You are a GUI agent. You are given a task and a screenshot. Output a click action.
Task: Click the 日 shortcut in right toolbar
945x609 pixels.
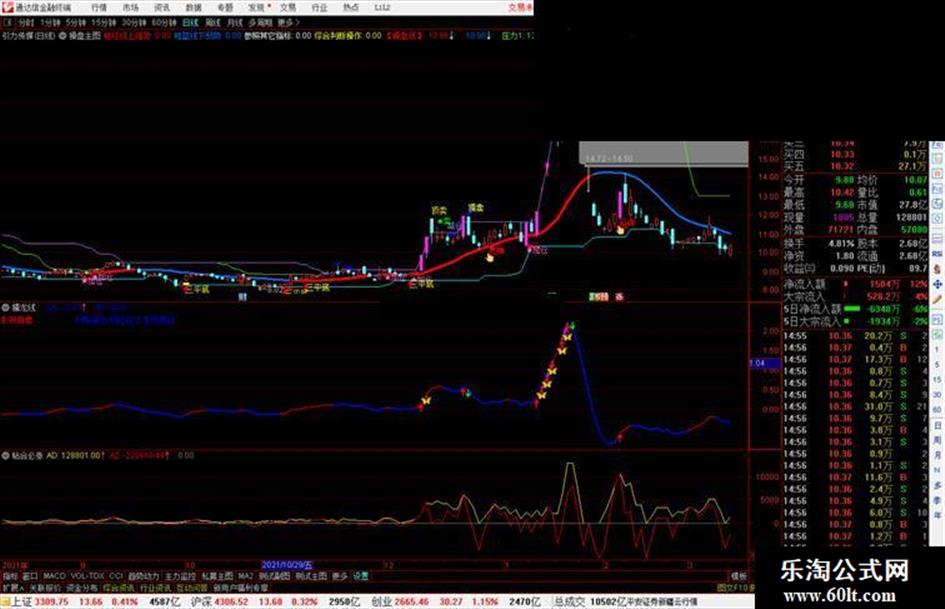click(x=937, y=426)
